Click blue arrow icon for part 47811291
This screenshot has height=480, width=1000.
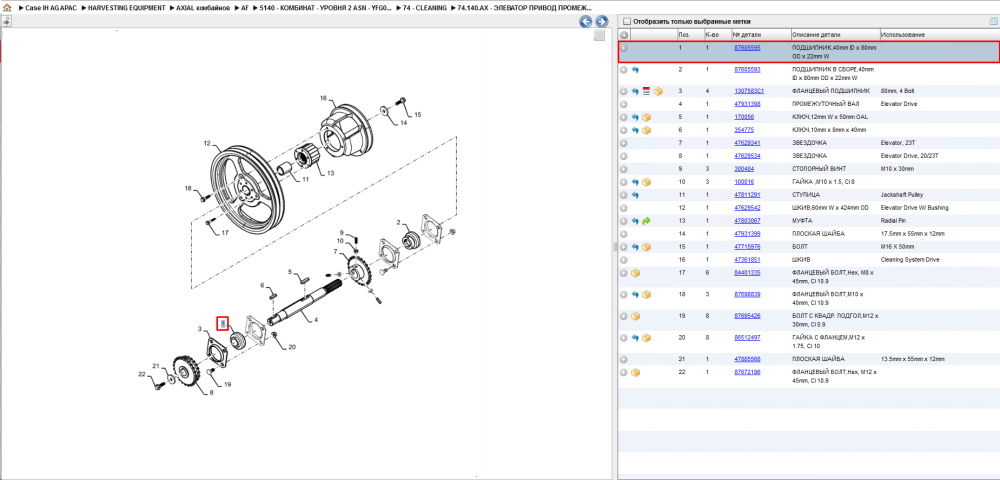click(635, 195)
